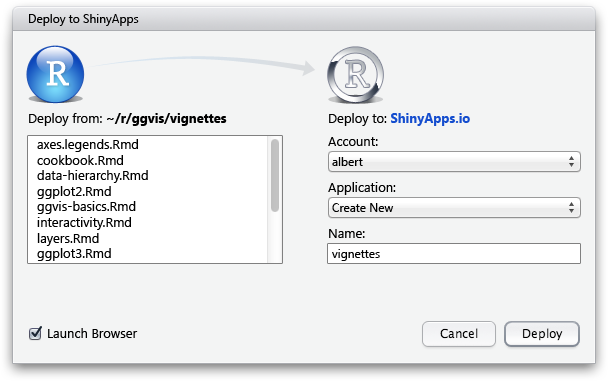Toggle the Launch Browser checkbox
This screenshot has width=608, height=381.
[x=35, y=333]
